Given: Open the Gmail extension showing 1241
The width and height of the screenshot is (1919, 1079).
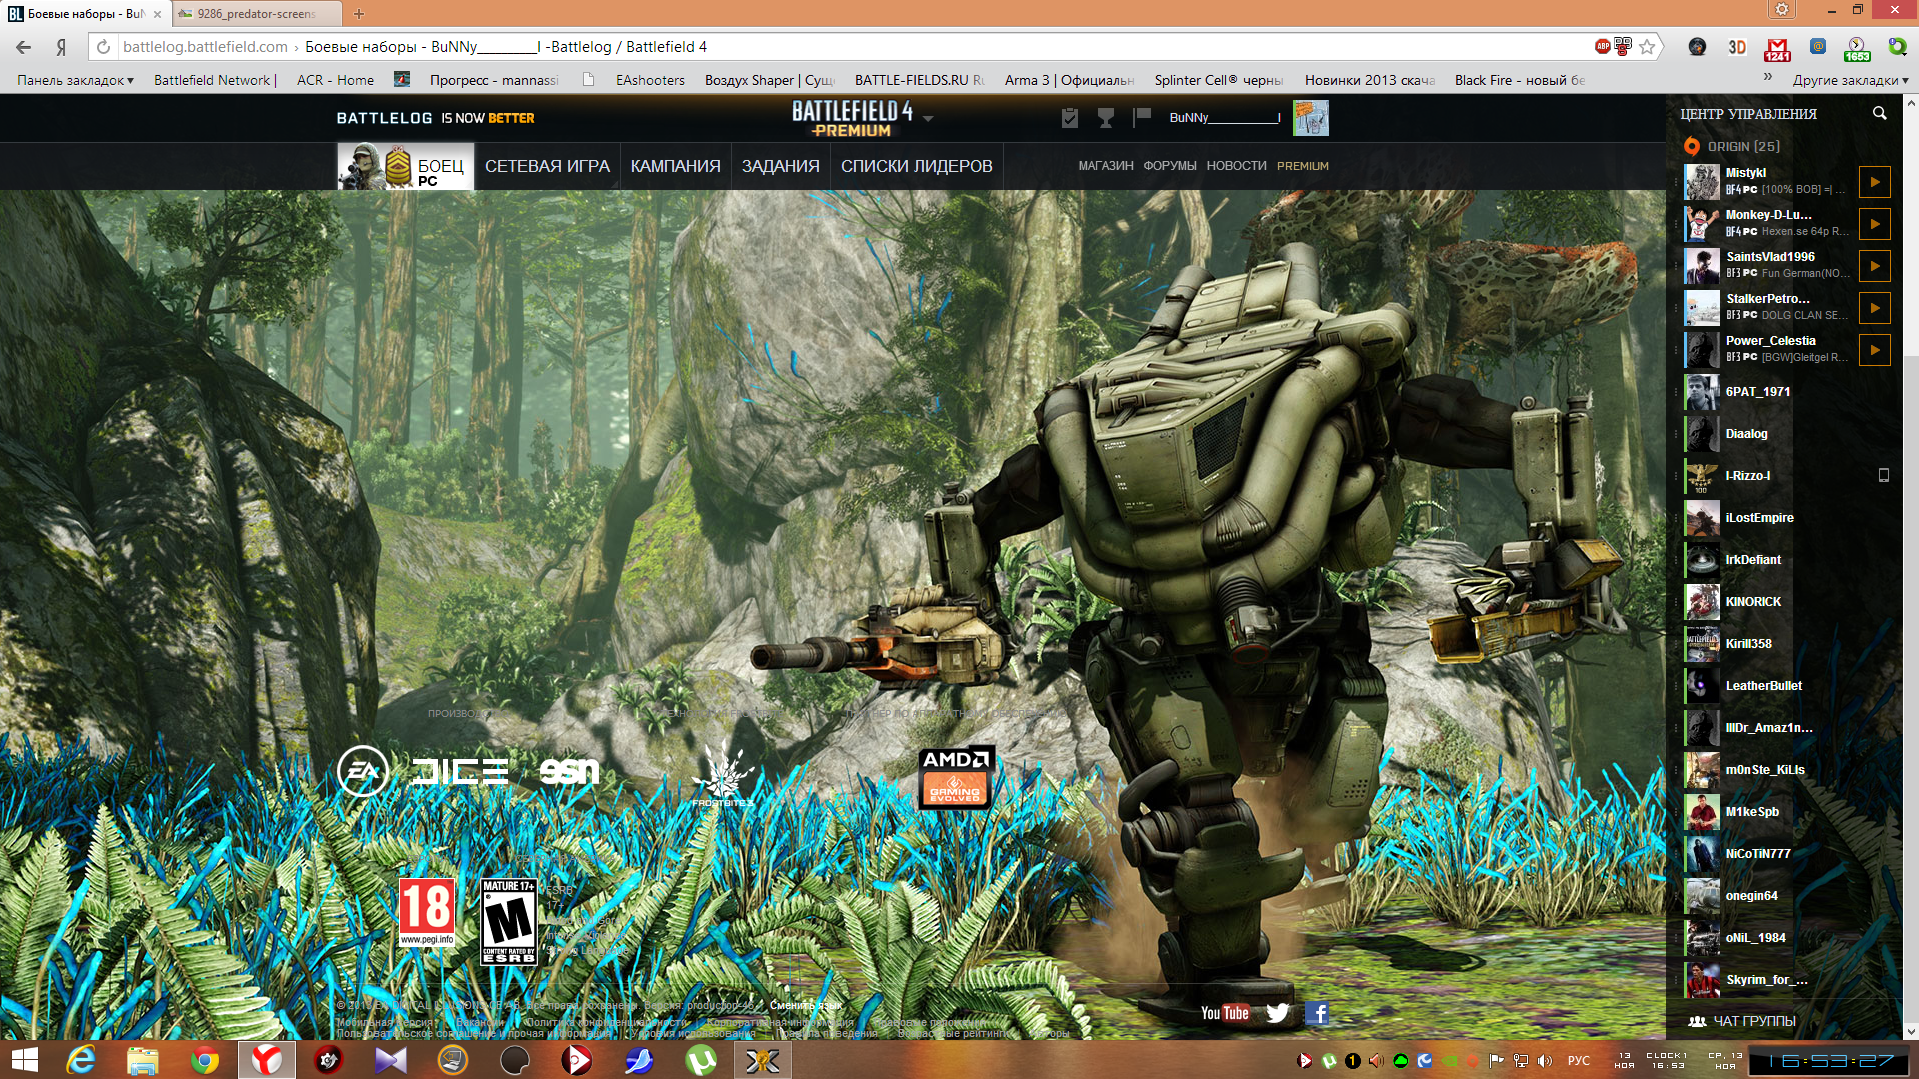Looking at the screenshot, I should tap(1777, 48).
